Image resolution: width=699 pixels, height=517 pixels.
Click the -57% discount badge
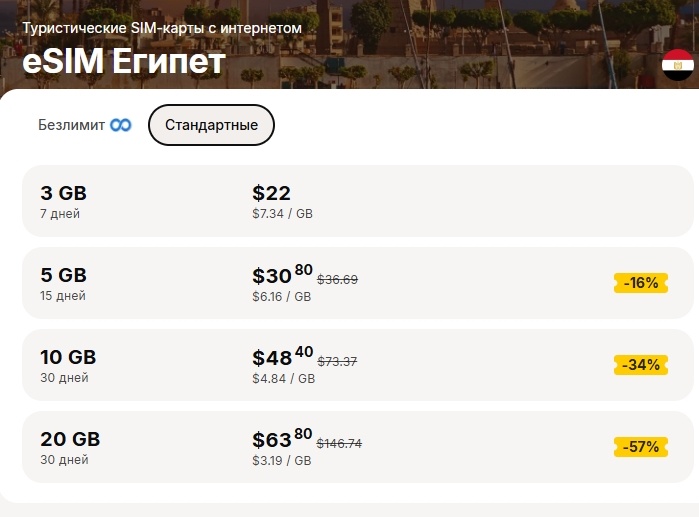(x=641, y=447)
